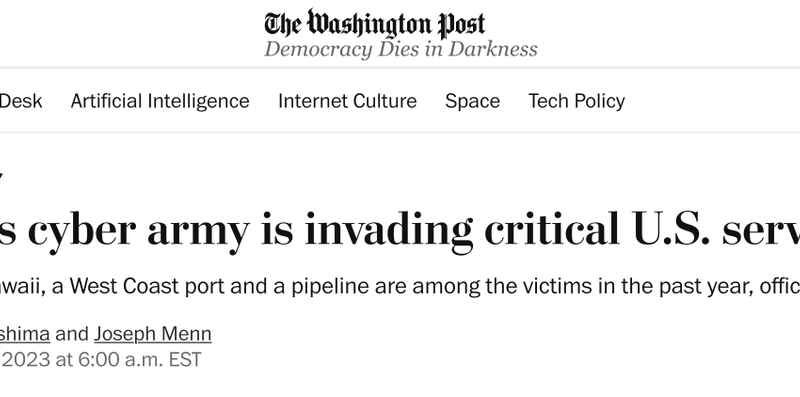This screenshot has height=397, width=800.
Task: Click the cyber army article headline
Action: (x=400, y=230)
